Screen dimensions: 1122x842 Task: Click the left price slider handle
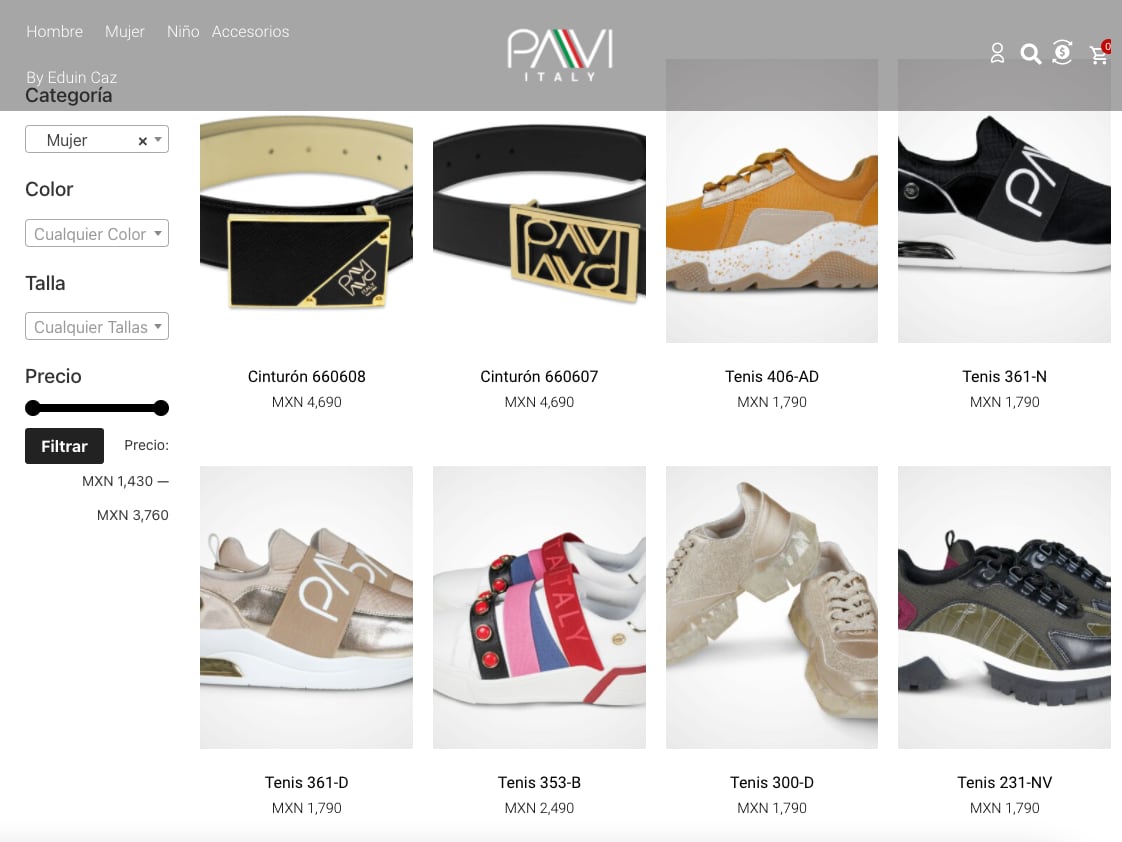click(x=32, y=408)
